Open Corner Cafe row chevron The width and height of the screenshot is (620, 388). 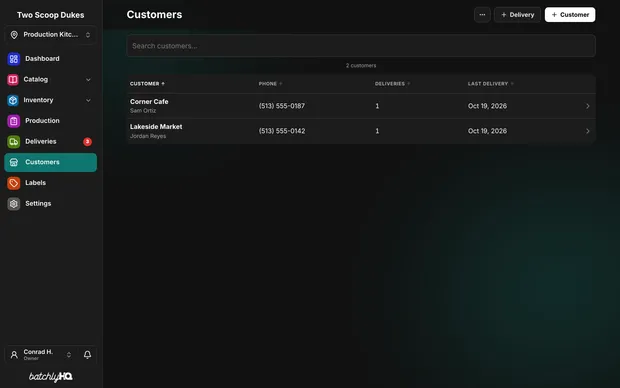pos(588,106)
